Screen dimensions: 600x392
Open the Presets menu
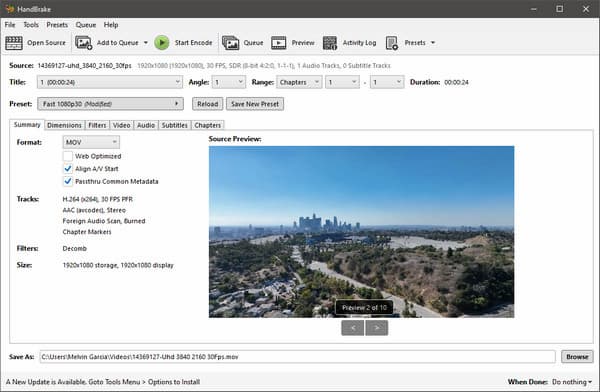click(x=57, y=25)
